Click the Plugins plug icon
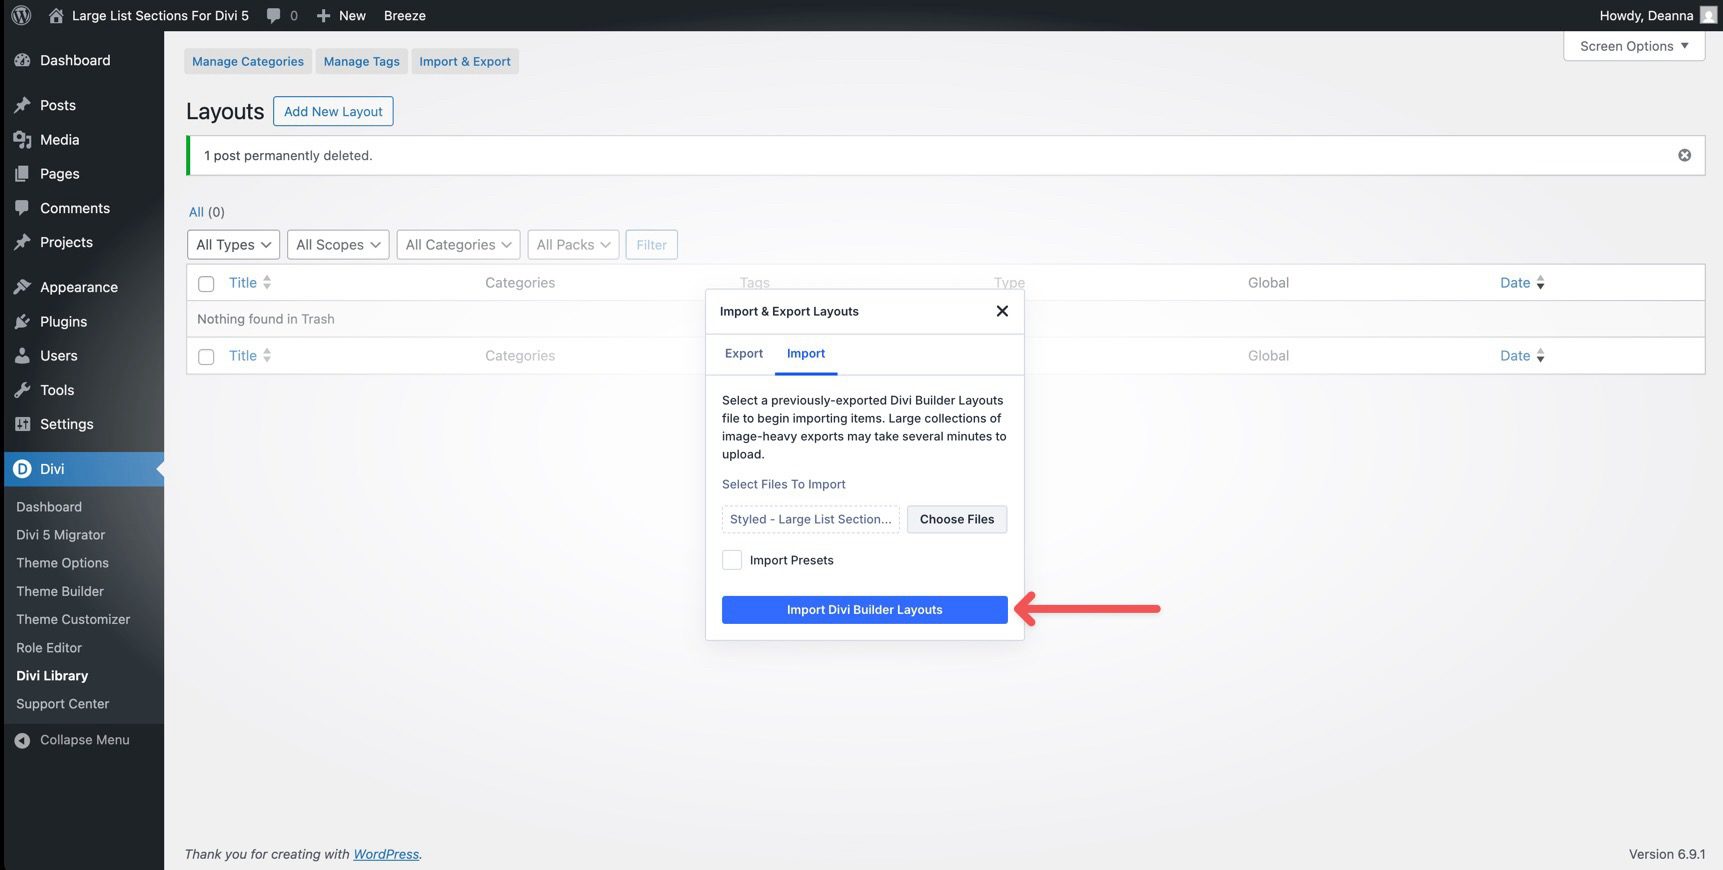1723x870 pixels. pos(22,321)
